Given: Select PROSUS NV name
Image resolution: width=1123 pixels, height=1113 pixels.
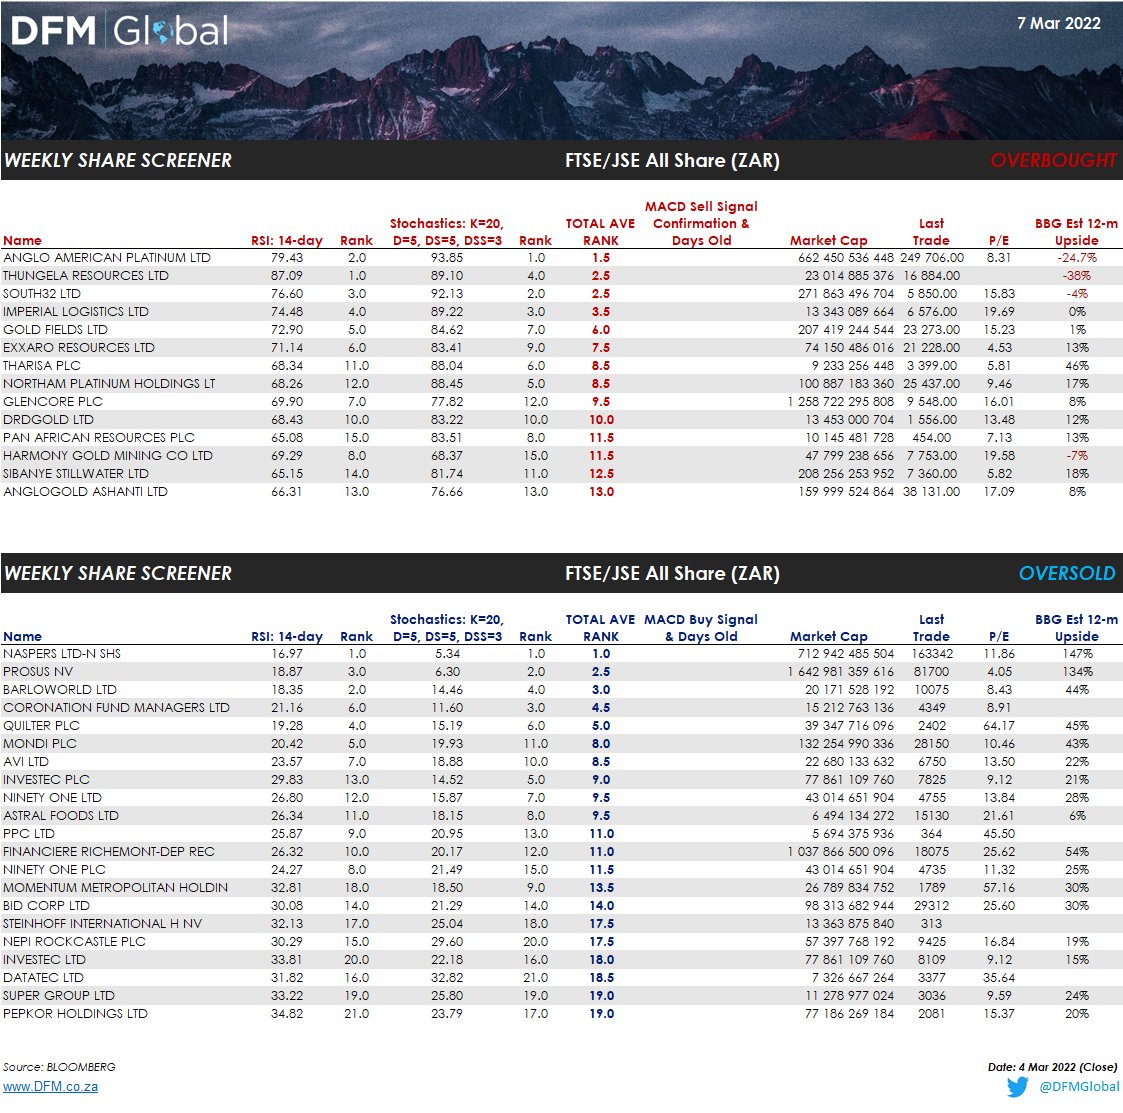Looking at the screenshot, I should click(x=38, y=671).
